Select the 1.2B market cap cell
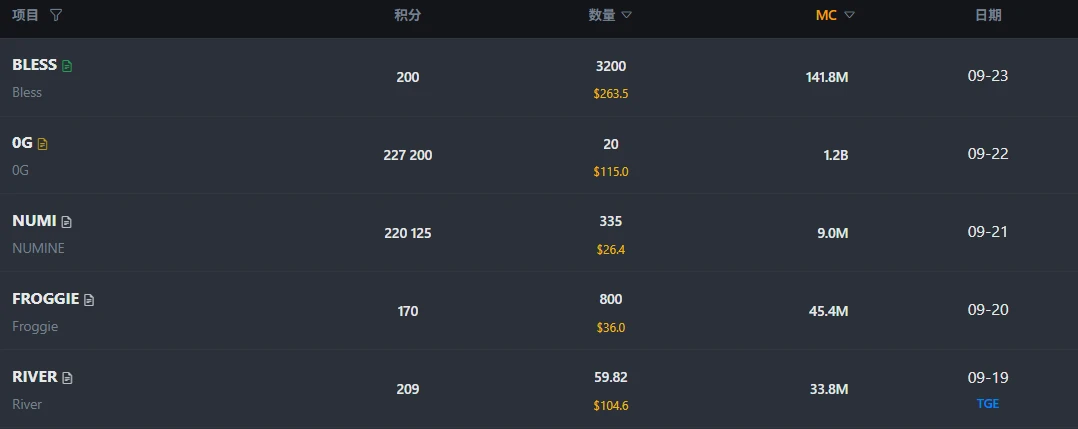1078x429 pixels. coord(835,155)
